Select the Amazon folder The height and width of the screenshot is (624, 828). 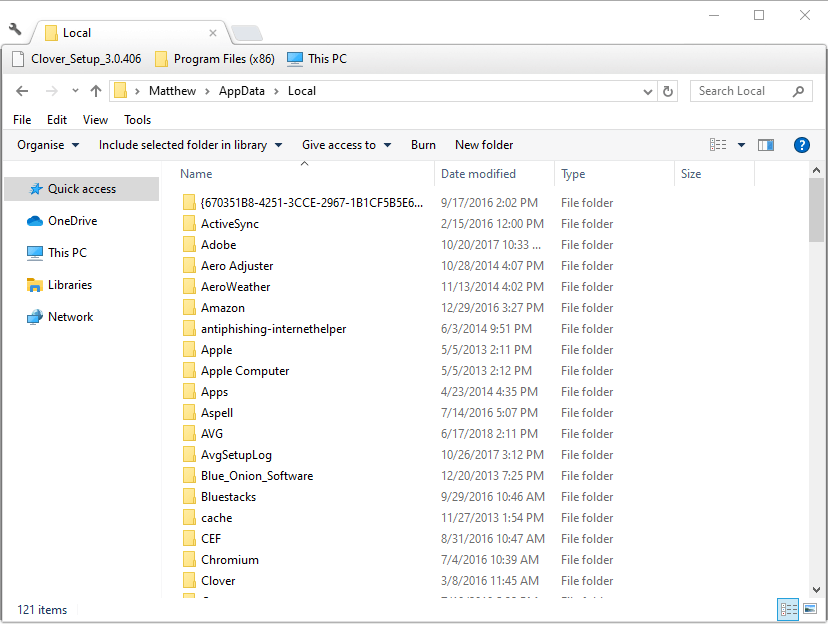pos(223,308)
